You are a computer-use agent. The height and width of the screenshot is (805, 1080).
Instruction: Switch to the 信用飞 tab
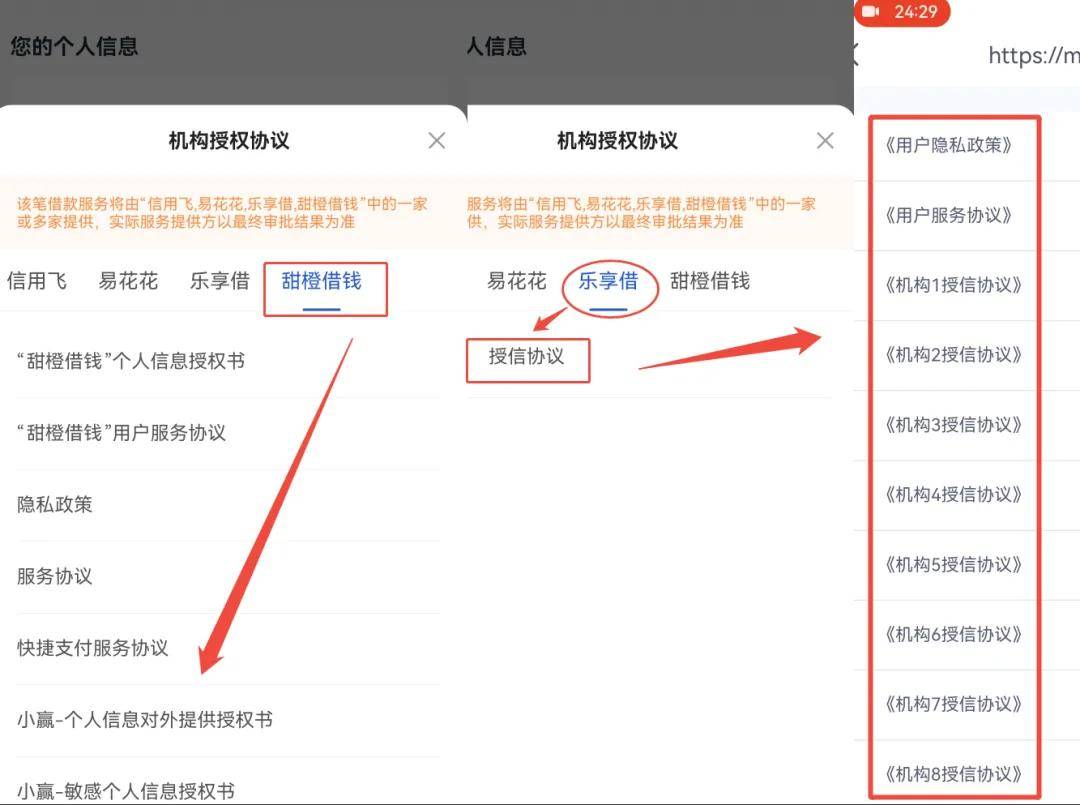pyautogui.click(x=37, y=281)
